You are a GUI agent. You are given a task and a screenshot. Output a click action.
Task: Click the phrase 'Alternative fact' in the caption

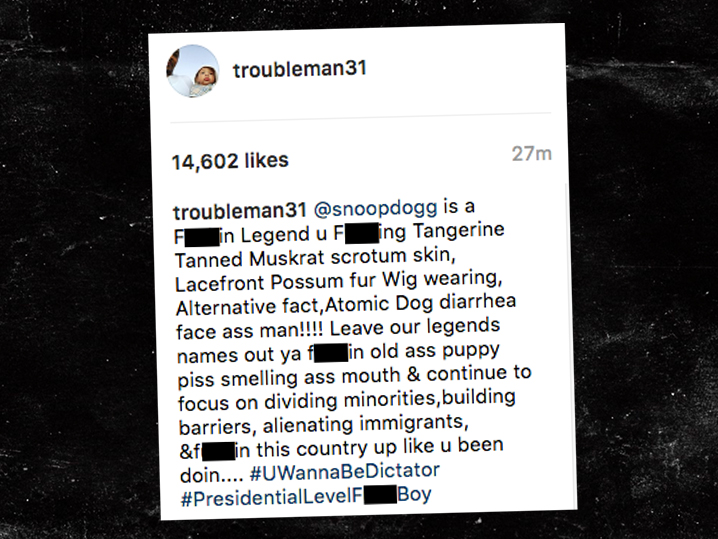coord(250,307)
